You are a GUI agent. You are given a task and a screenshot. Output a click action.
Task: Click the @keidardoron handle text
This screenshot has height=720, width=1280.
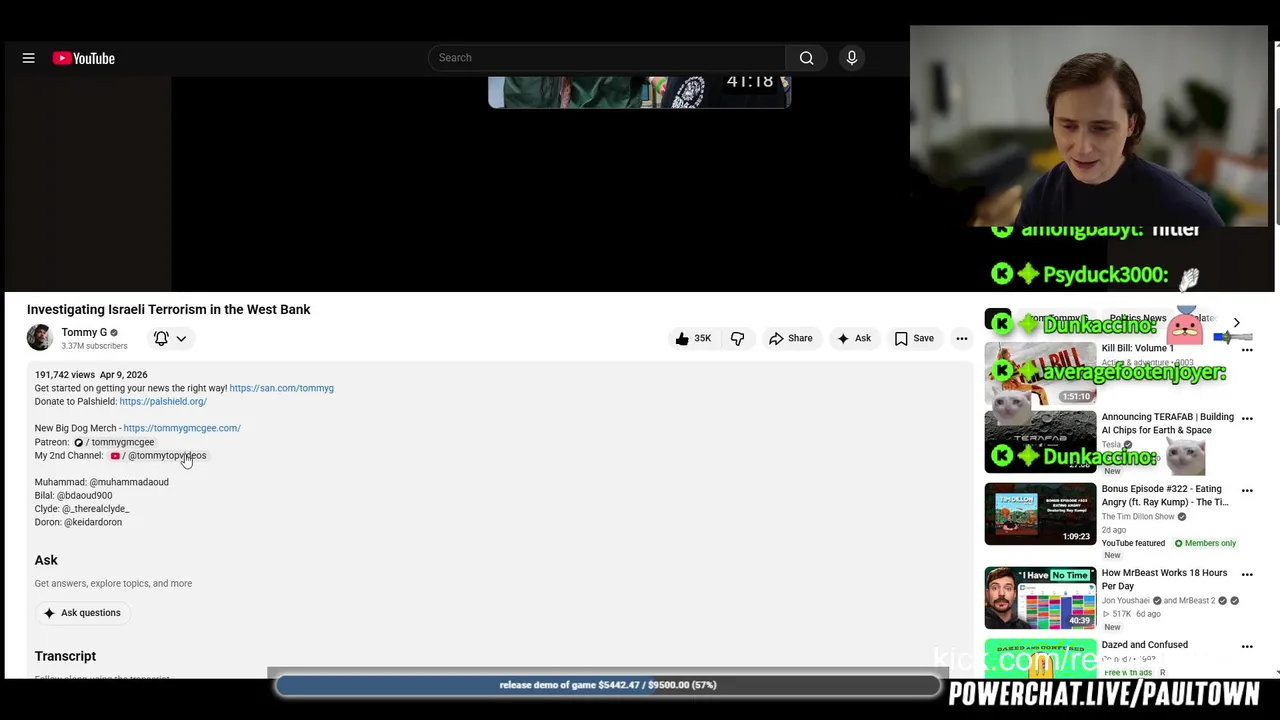click(x=93, y=522)
